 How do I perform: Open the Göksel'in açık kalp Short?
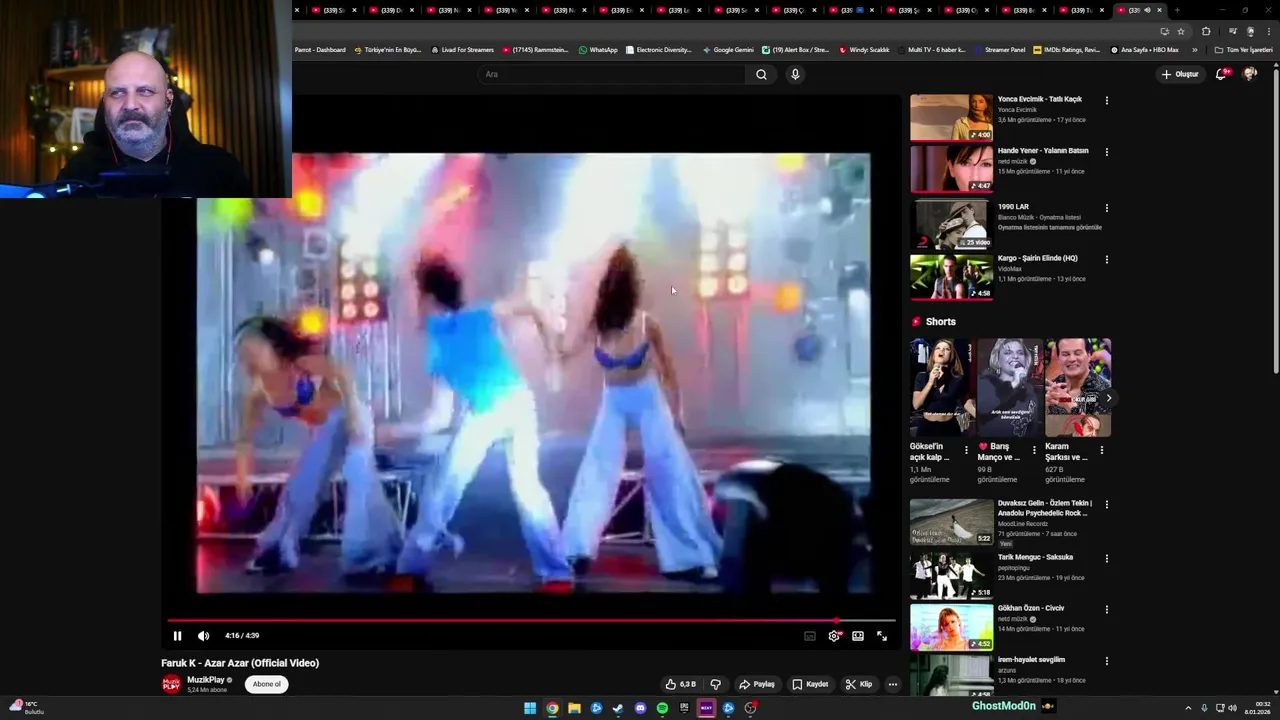tap(943, 388)
